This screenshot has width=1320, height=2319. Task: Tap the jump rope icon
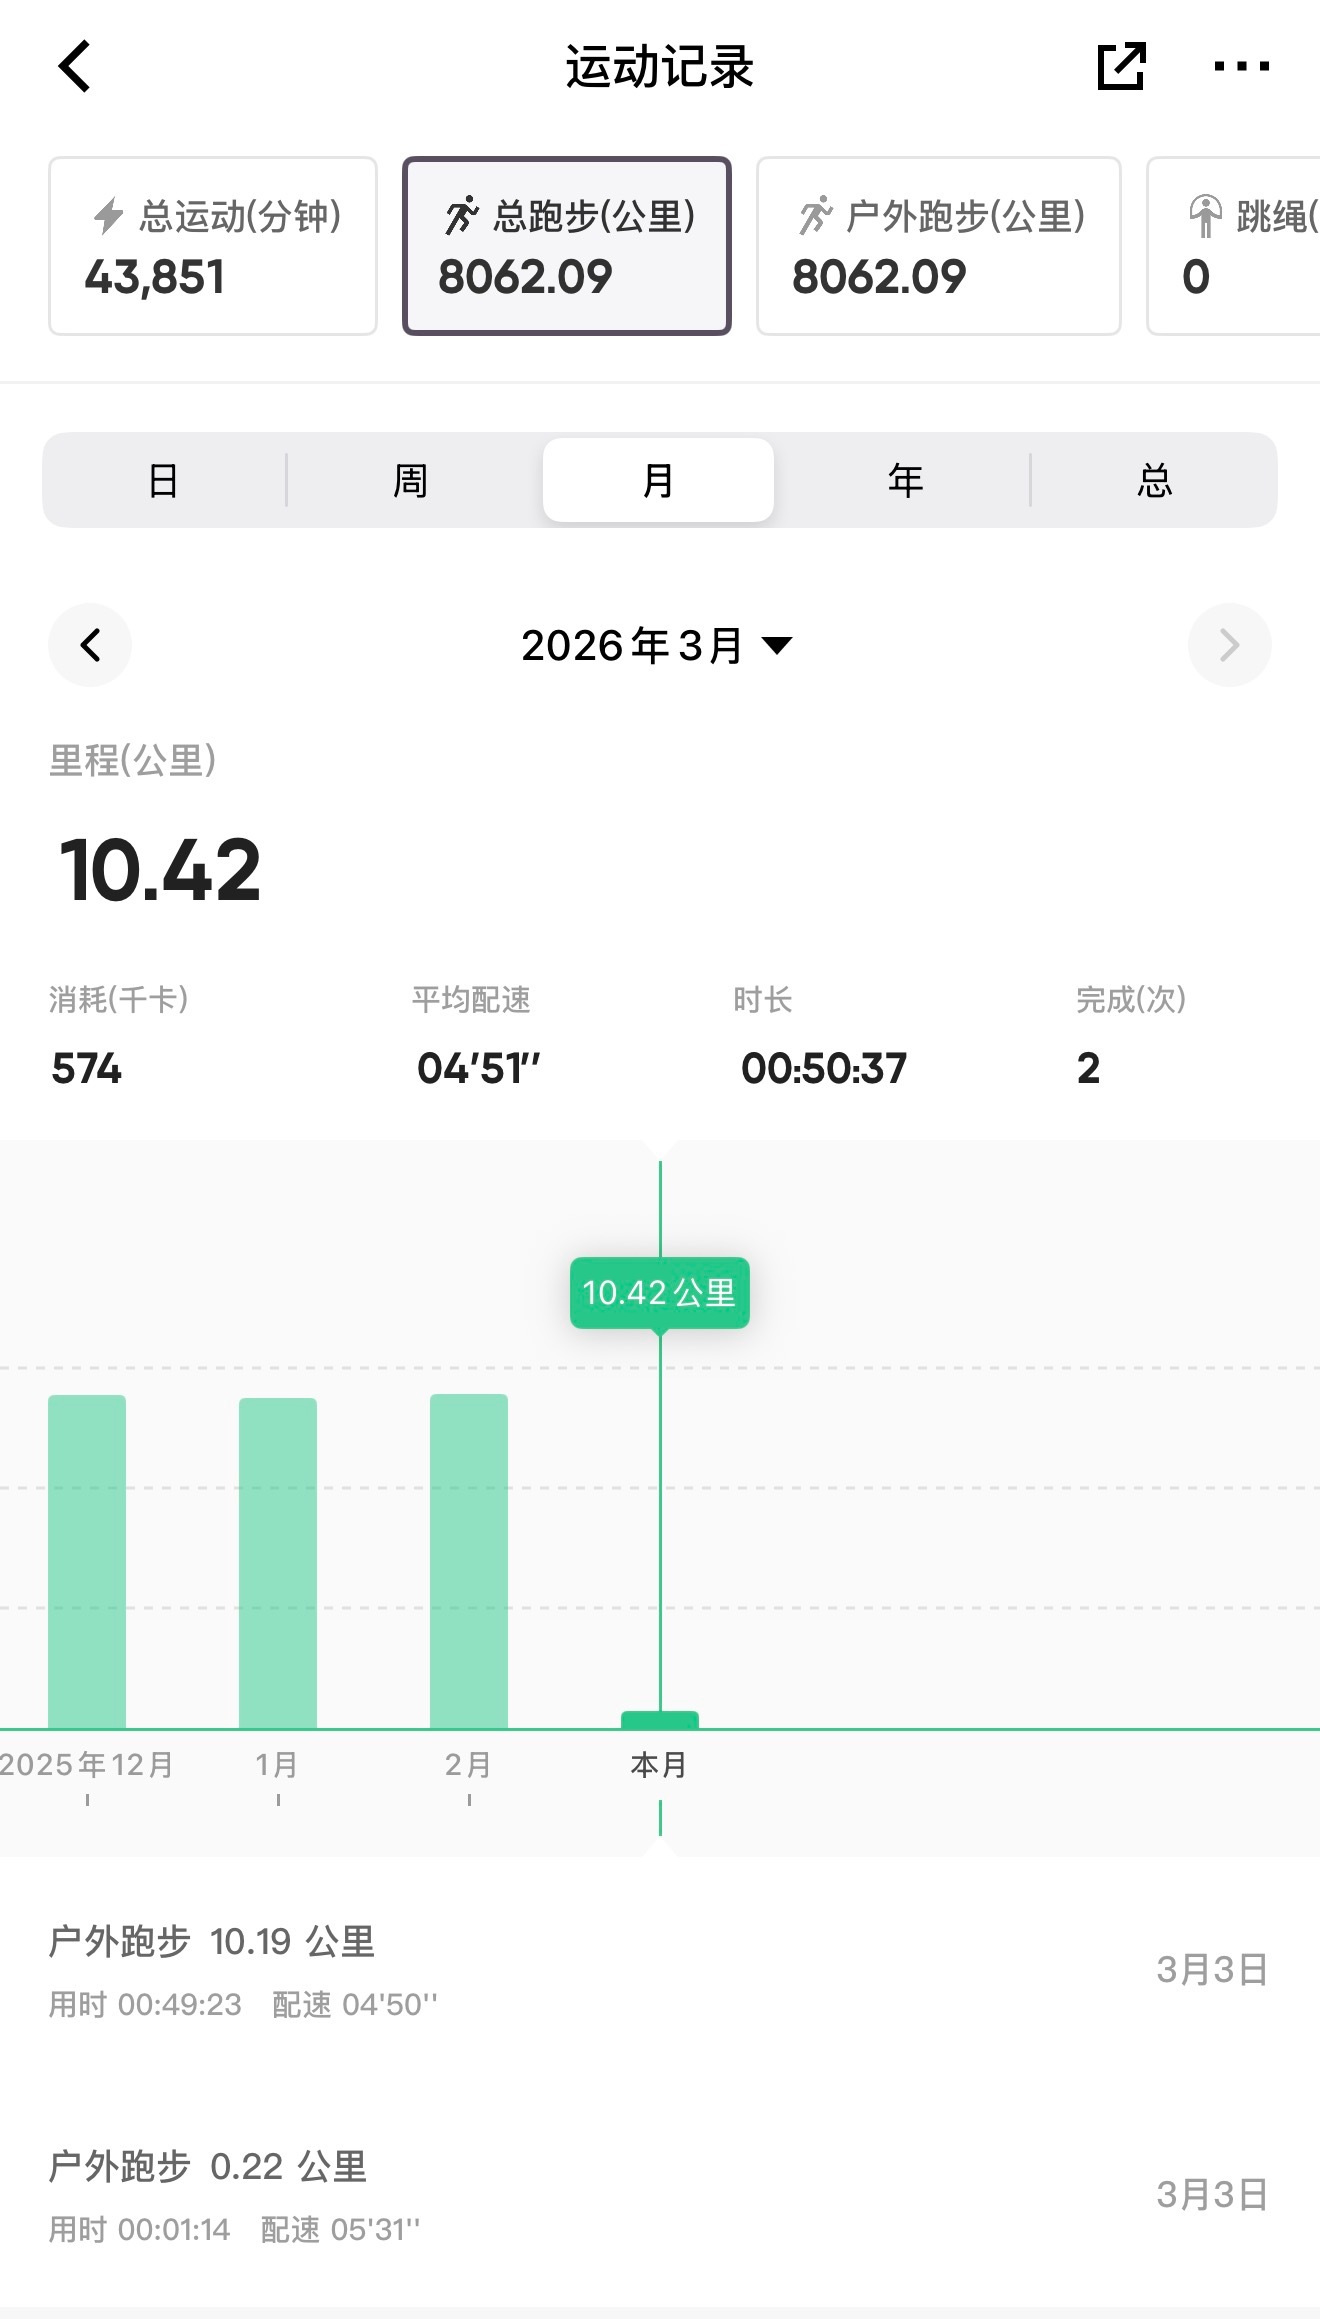click(x=1205, y=216)
